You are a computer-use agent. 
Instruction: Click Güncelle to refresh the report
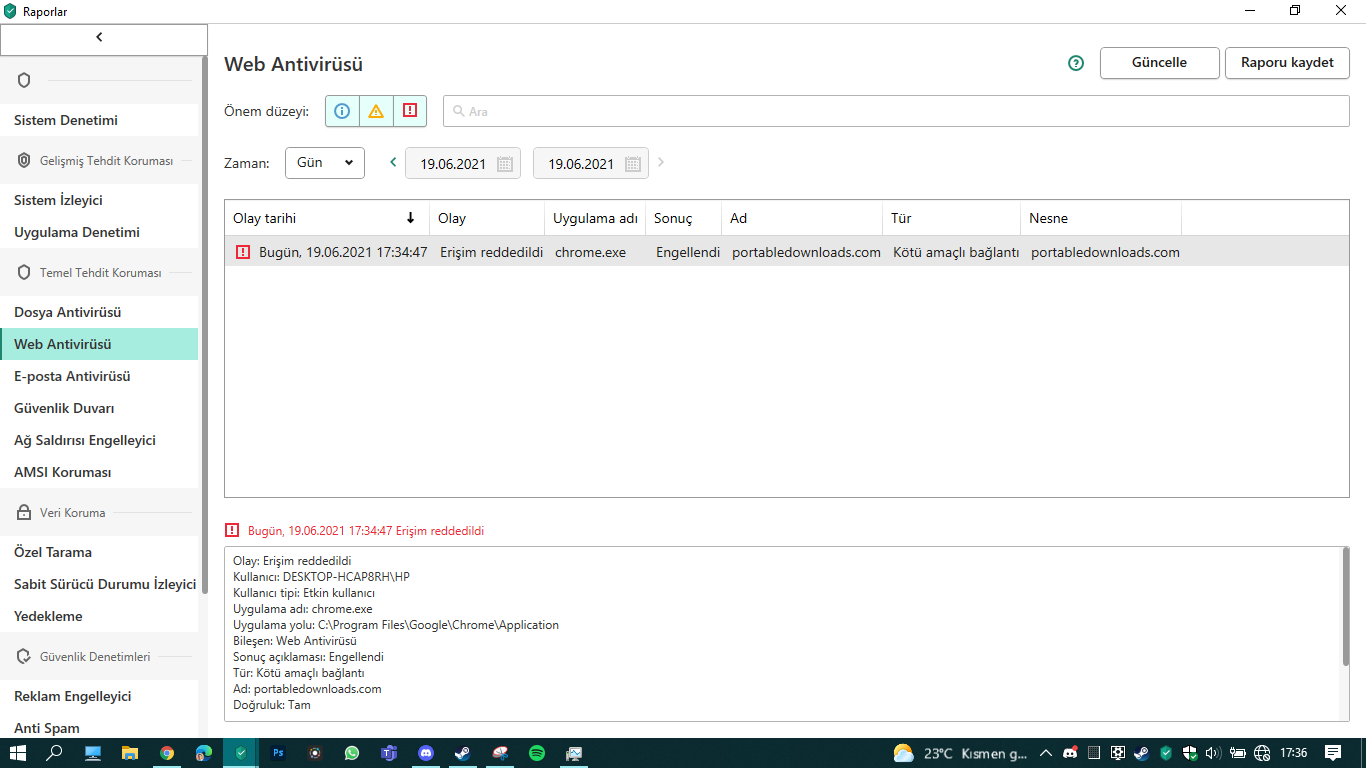(1160, 63)
